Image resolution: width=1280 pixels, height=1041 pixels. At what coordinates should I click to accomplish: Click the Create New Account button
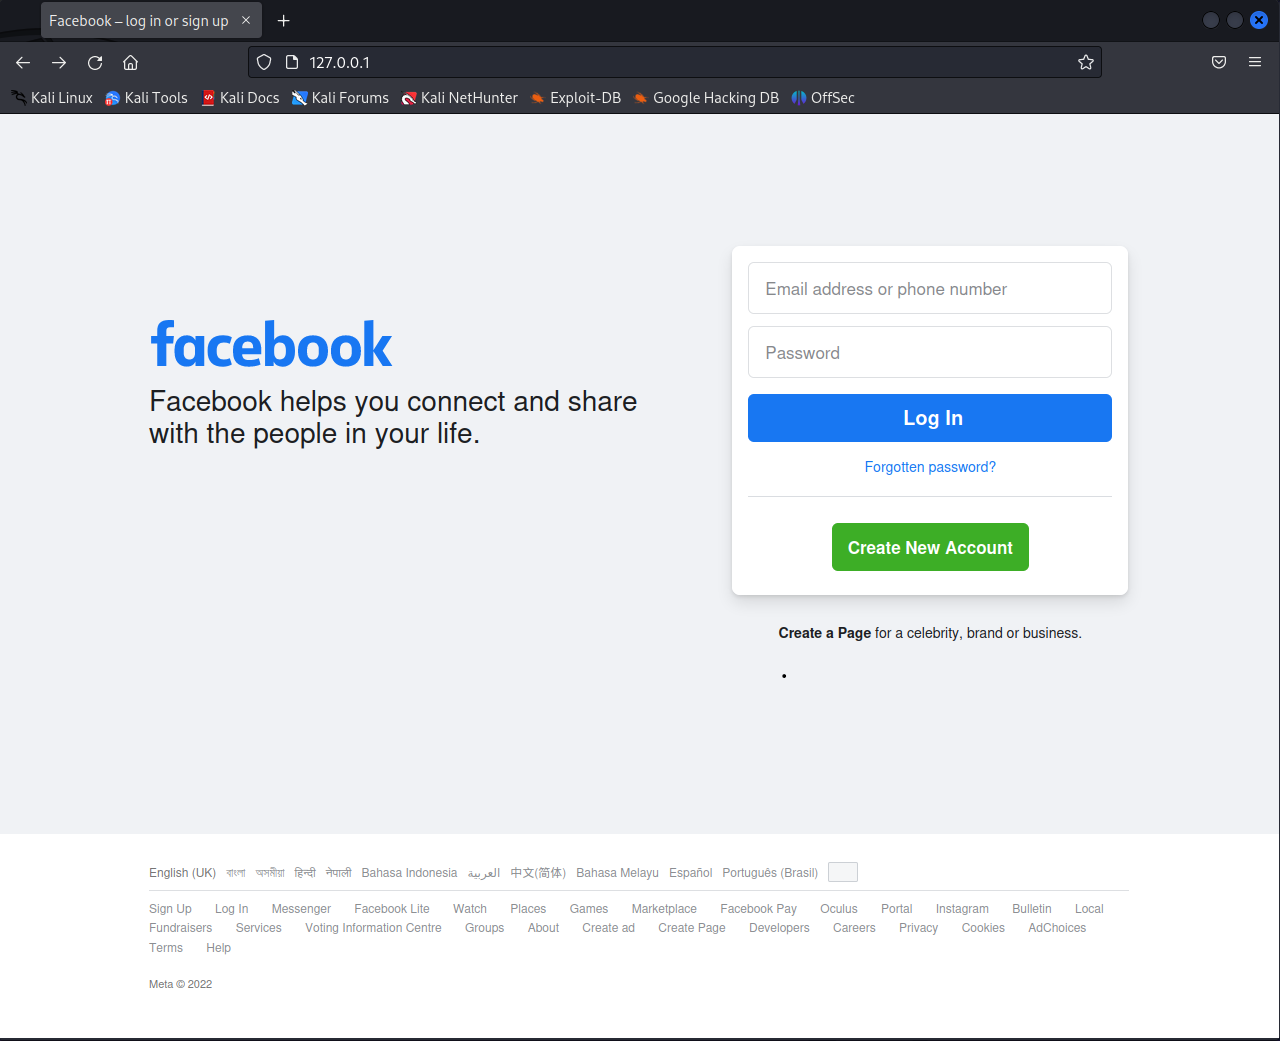pyautogui.click(x=930, y=547)
